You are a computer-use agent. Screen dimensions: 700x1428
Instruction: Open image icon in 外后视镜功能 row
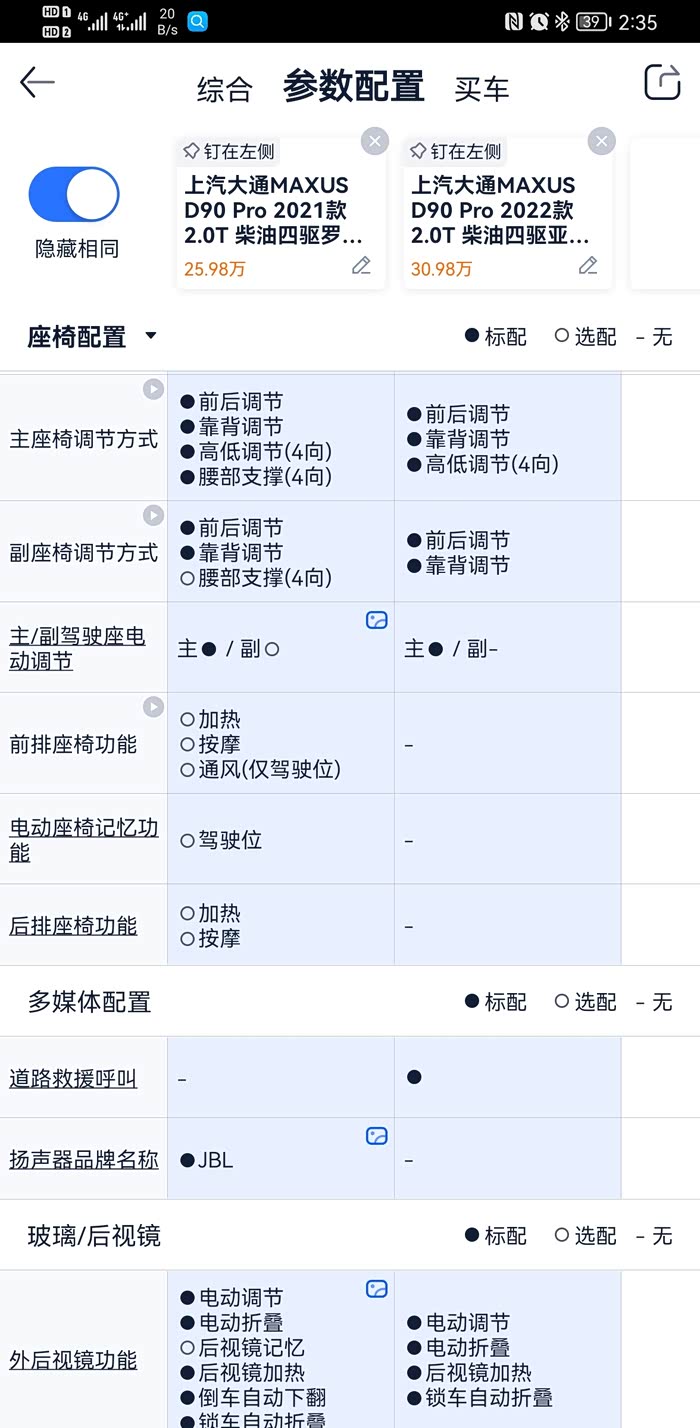pos(376,1289)
